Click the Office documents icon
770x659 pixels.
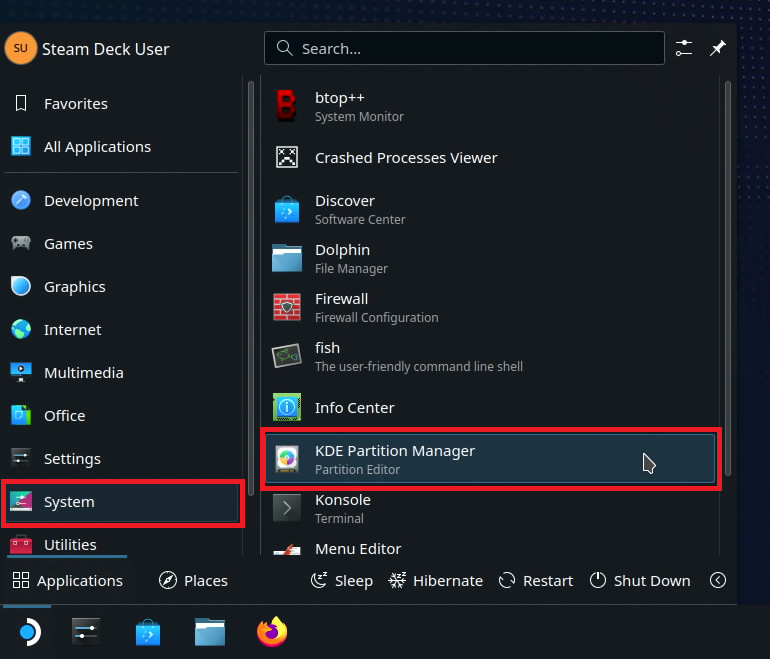[x=21, y=415]
